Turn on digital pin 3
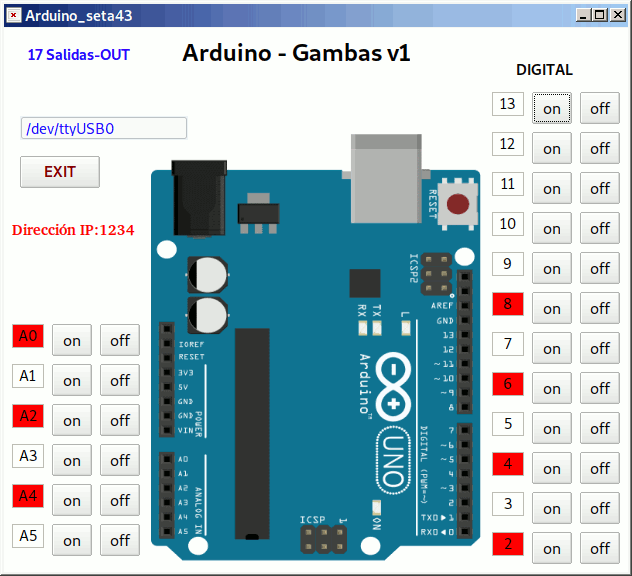Viewport: 632px width, 576px height. tap(551, 508)
